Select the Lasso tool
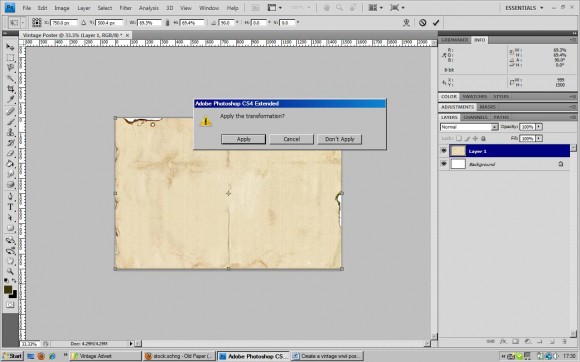The width and height of the screenshot is (580, 362). click(10, 68)
